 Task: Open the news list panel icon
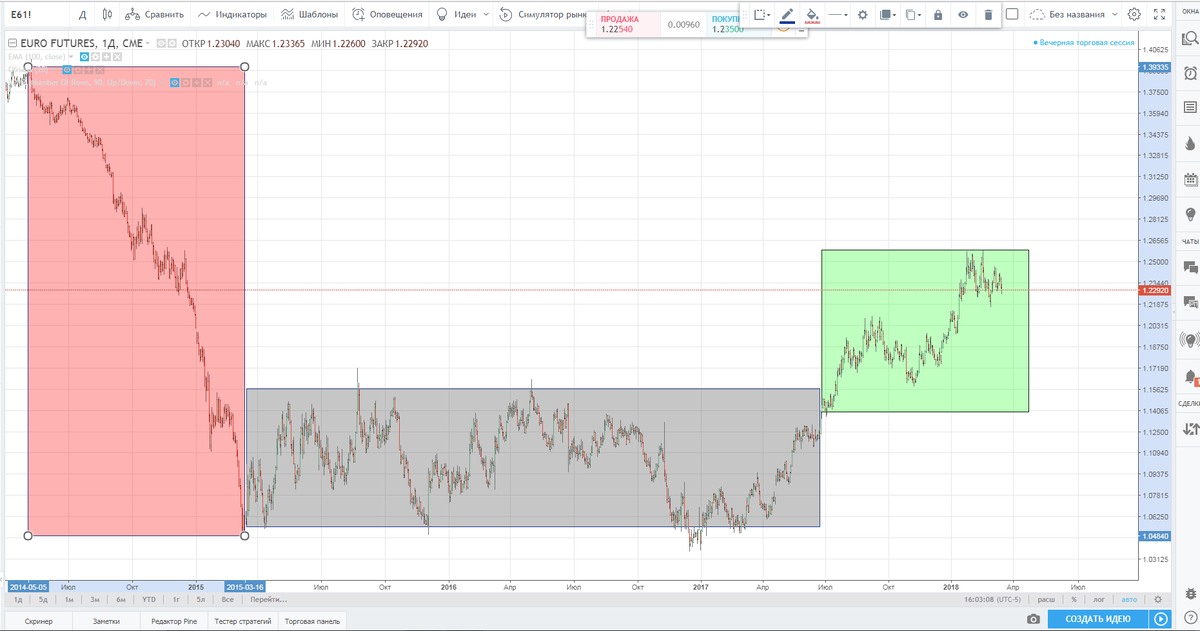pyautogui.click(x=1190, y=108)
